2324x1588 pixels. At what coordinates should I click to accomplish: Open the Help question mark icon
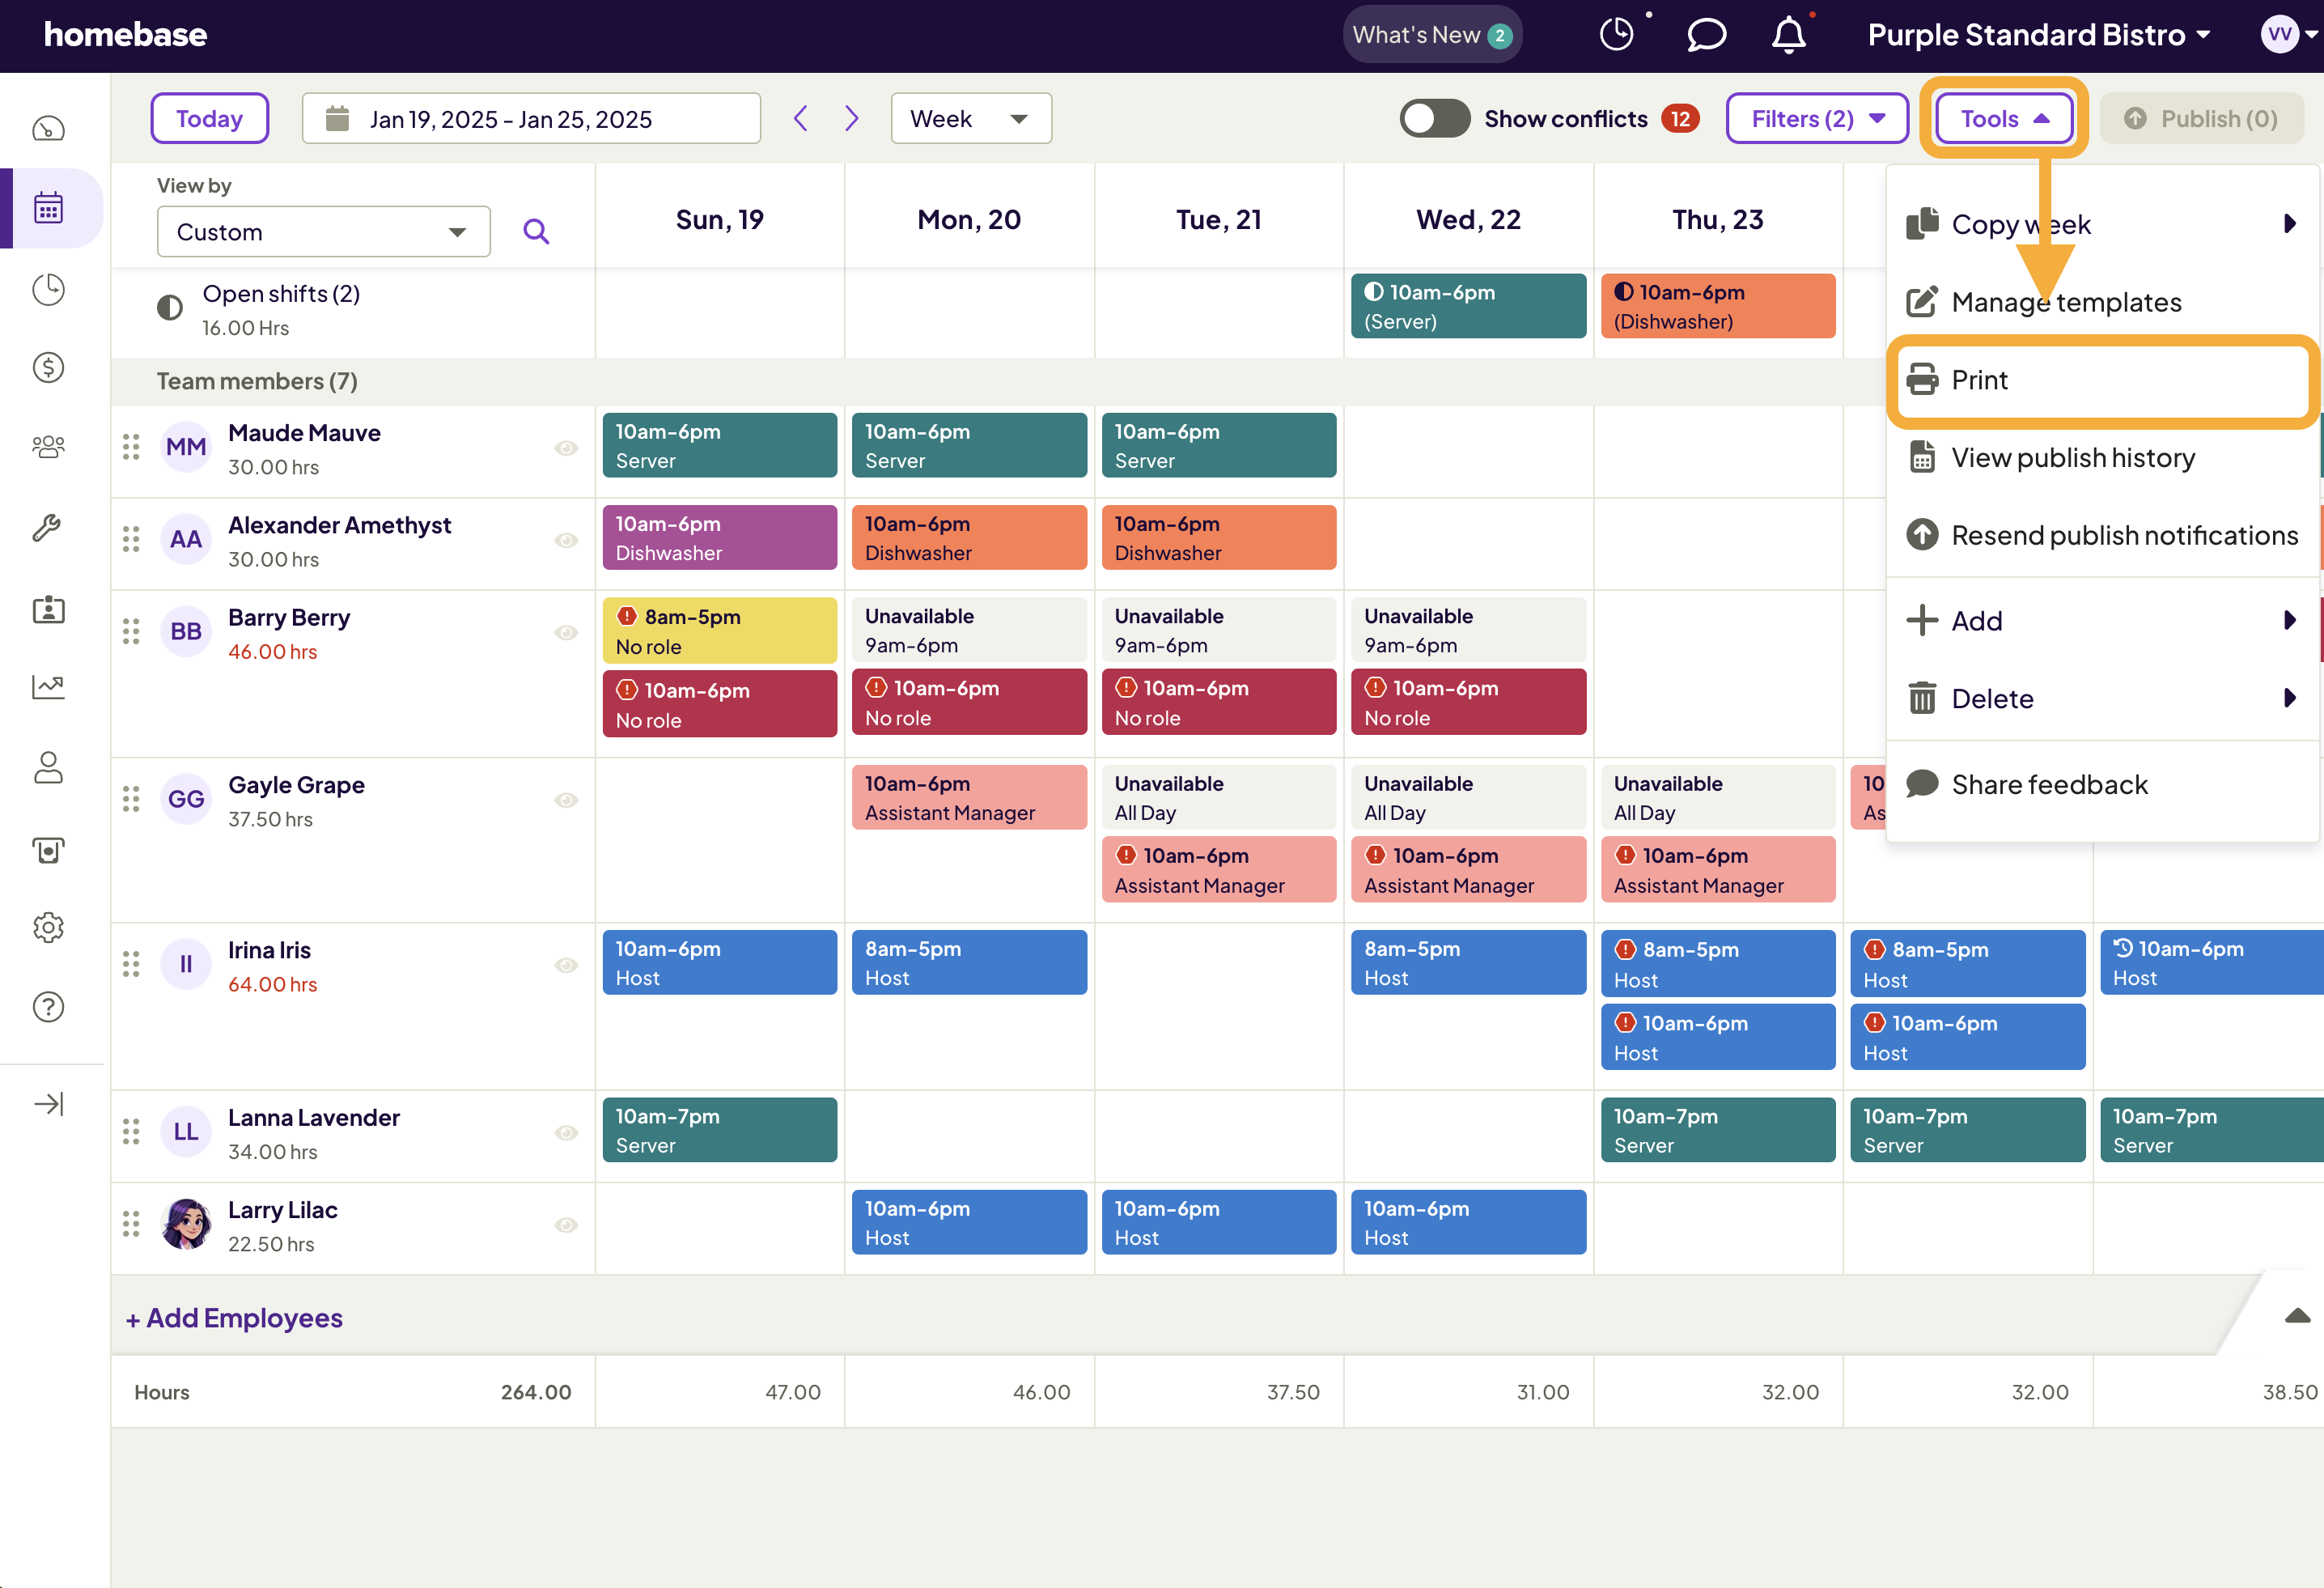click(48, 1007)
